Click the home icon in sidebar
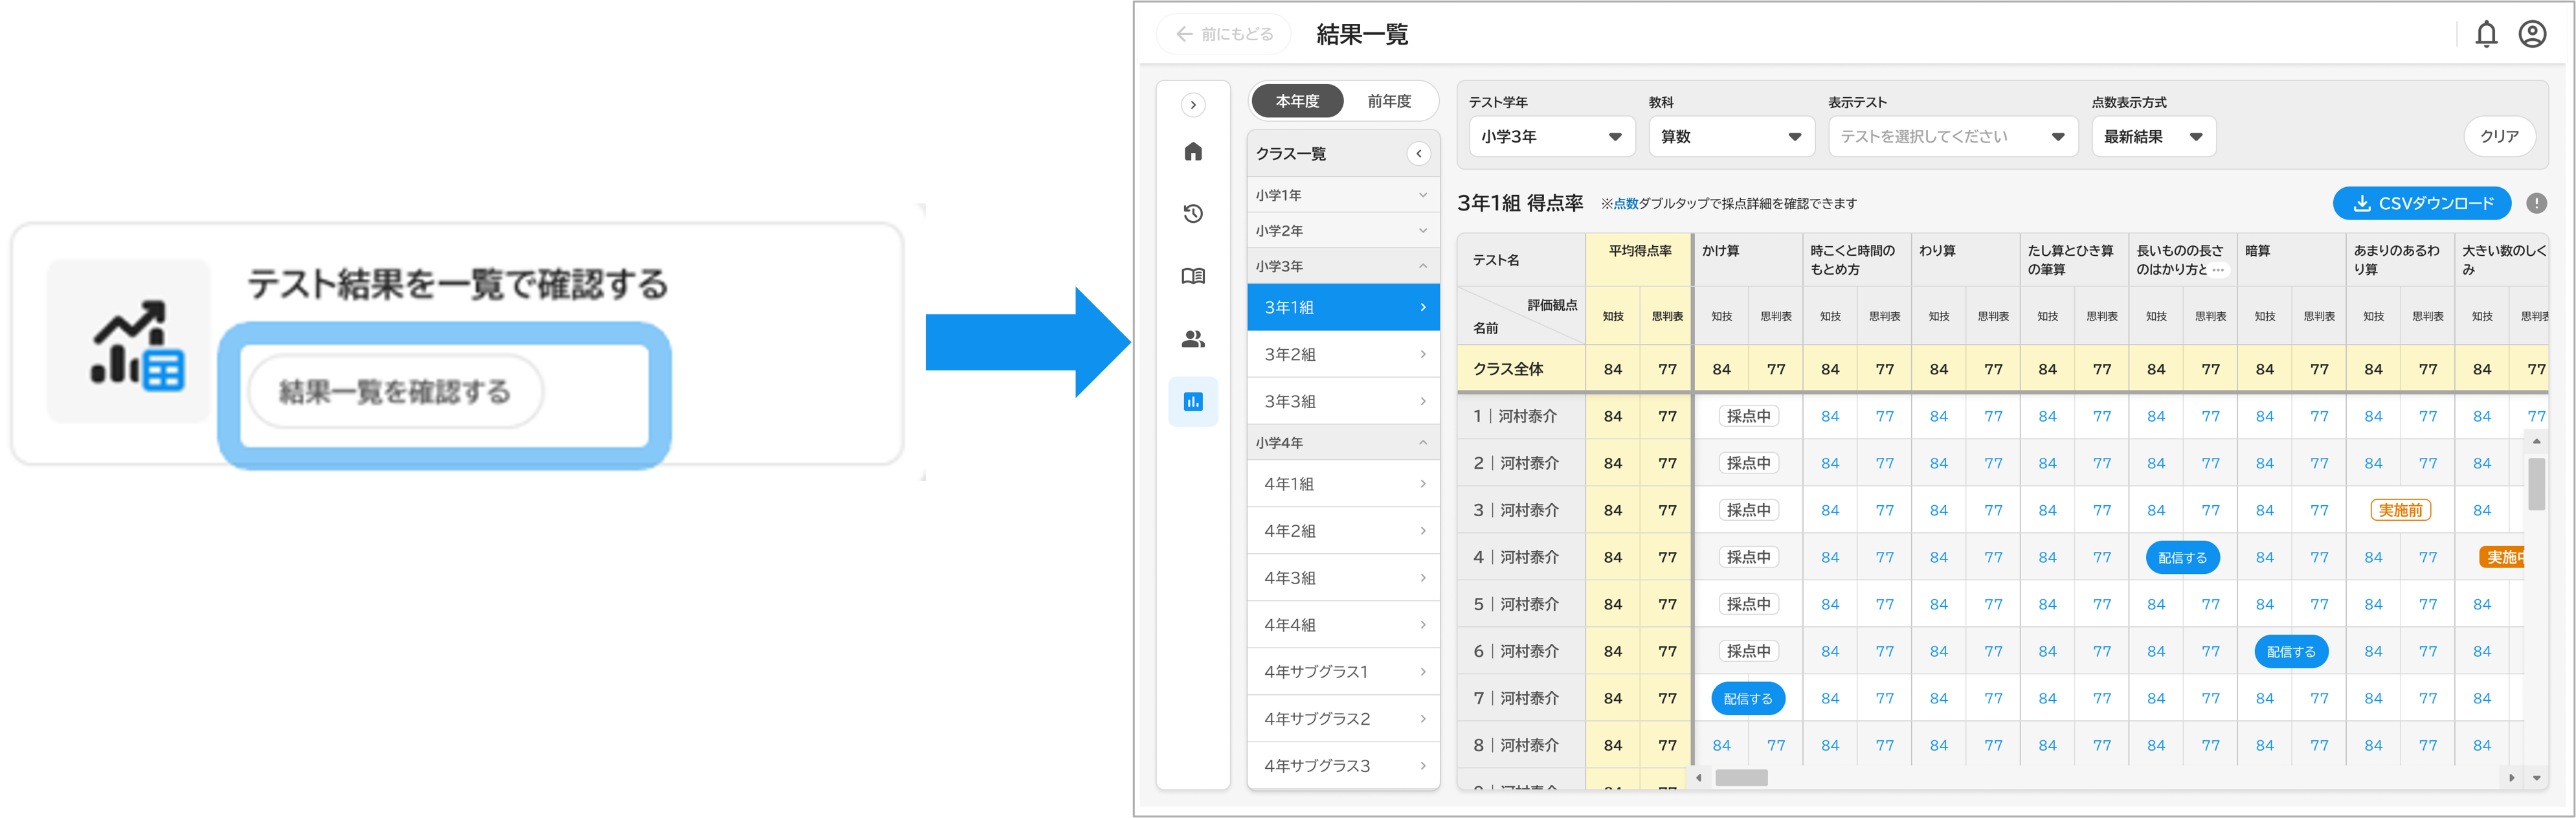2576x818 pixels. tap(1193, 151)
